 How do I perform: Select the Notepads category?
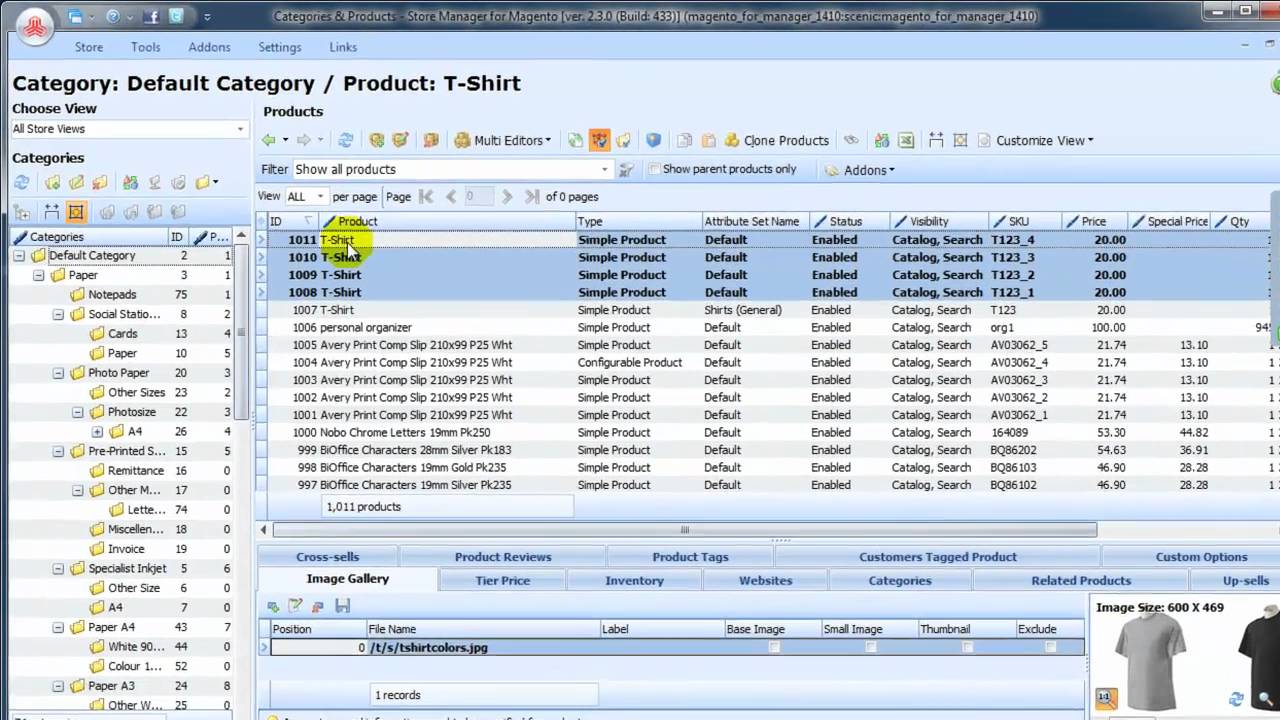click(112, 295)
